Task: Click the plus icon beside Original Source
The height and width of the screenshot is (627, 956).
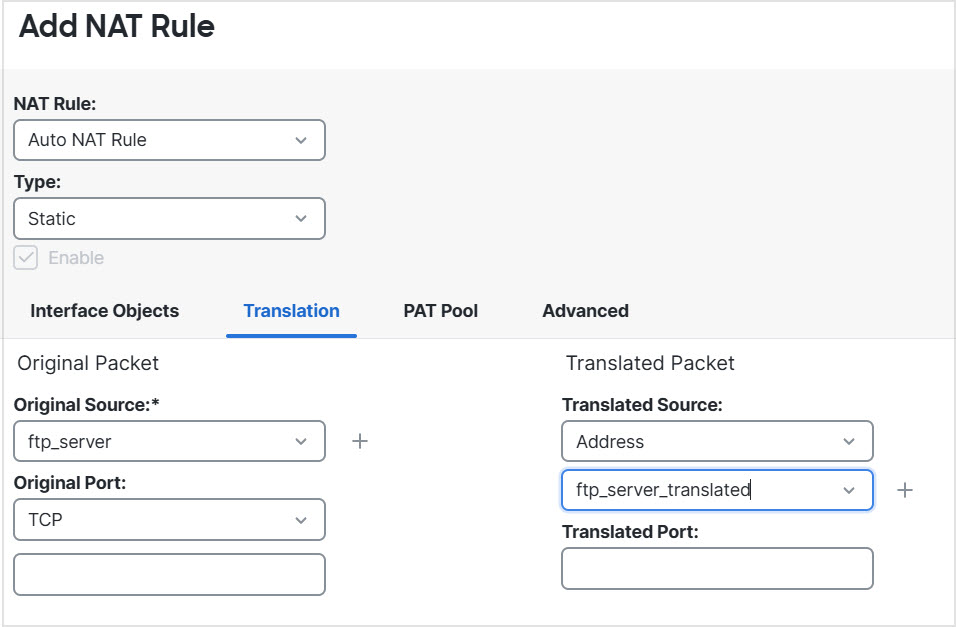Action: coord(360,441)
